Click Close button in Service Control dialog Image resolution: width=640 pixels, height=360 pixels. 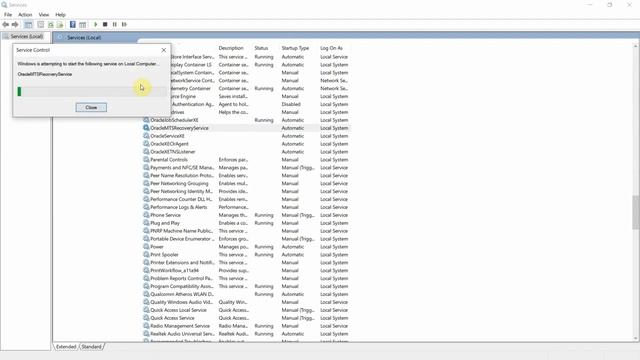[x=91, y=107]
